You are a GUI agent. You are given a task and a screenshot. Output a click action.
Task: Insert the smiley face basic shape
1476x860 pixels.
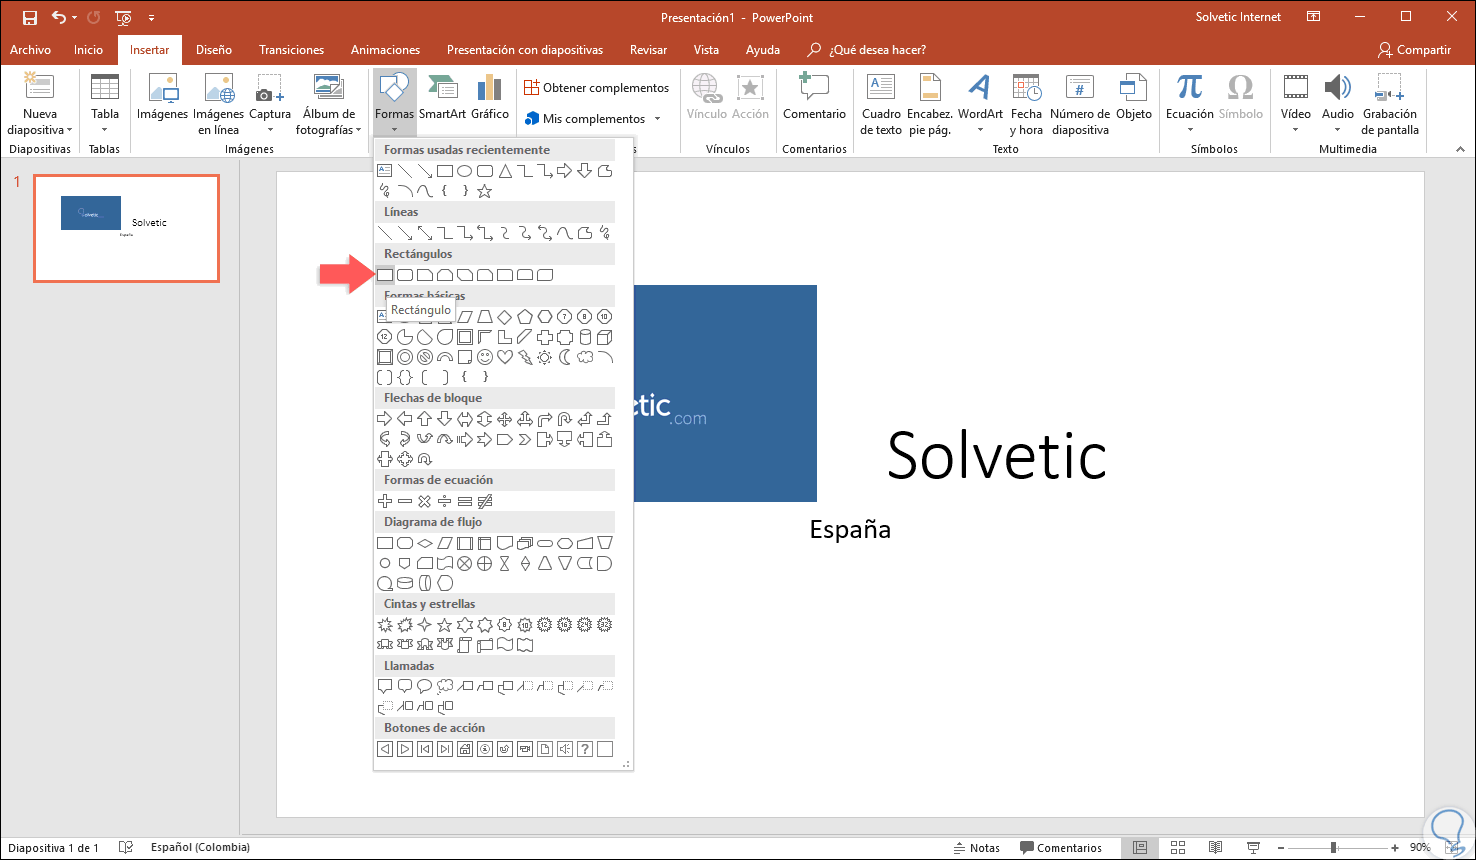(485, 357)
